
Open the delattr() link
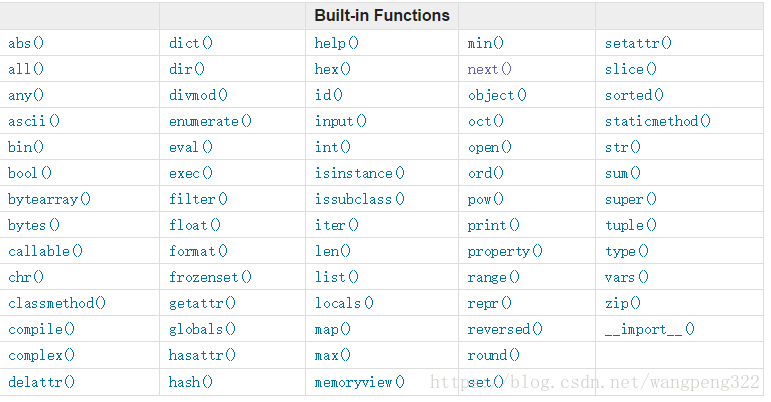42,382
